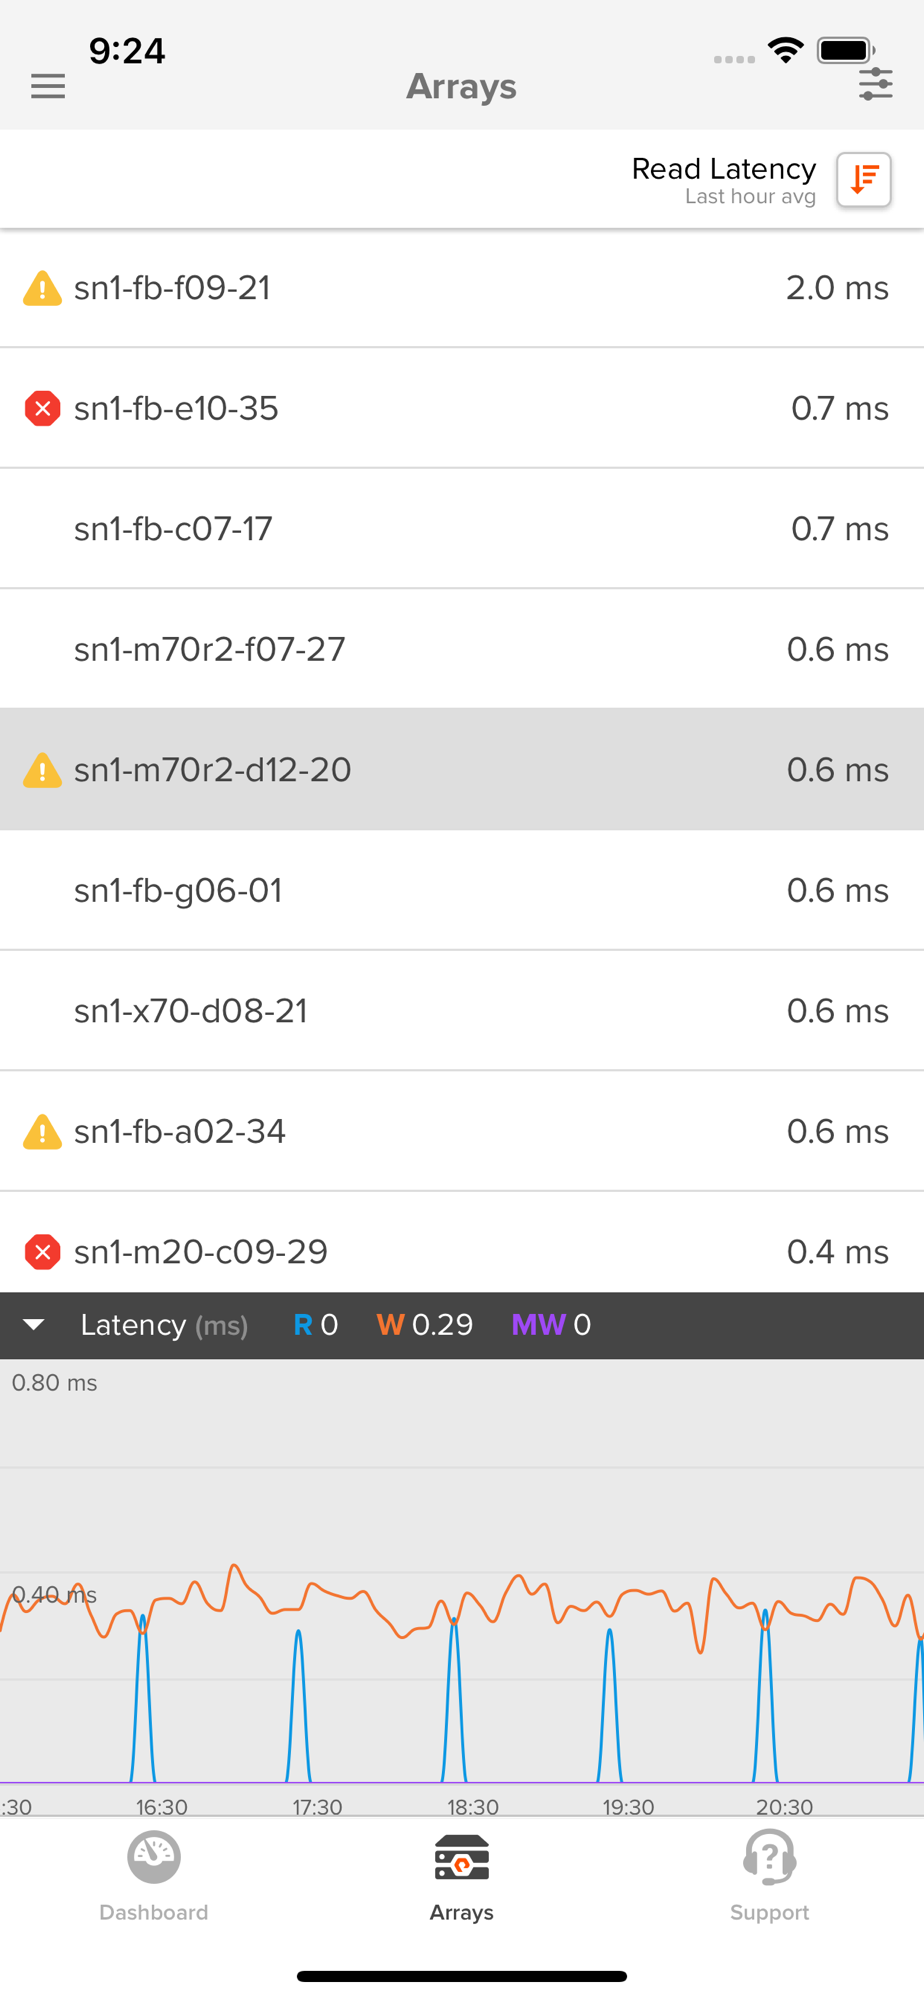Open the Read Latency sort metric selector

[724, 180]
